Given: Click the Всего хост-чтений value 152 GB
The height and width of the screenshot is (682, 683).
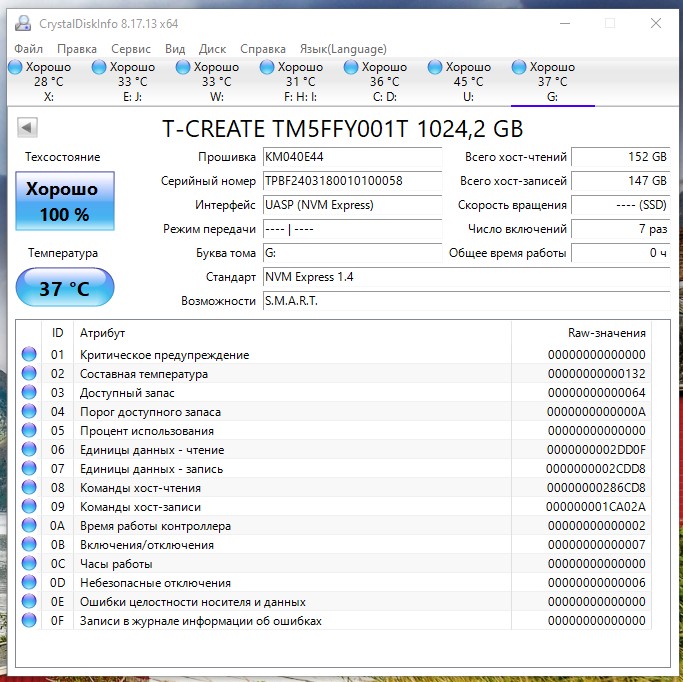Looking at the screenshot, I should tap(621, 157).
